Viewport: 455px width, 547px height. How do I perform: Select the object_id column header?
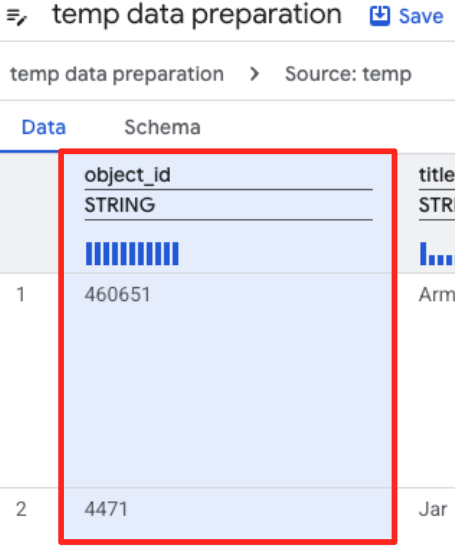pyautogui.click(x=127, y=175)
